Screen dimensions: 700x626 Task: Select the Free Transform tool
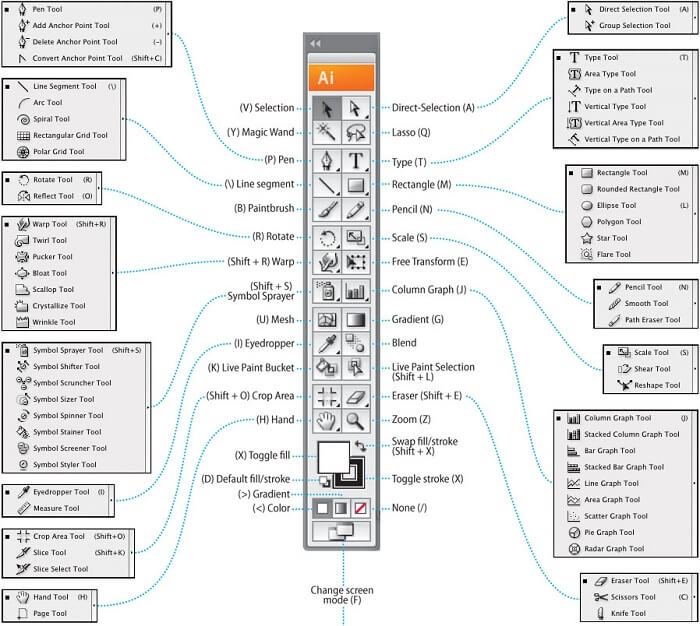click(x=356, y=262)
